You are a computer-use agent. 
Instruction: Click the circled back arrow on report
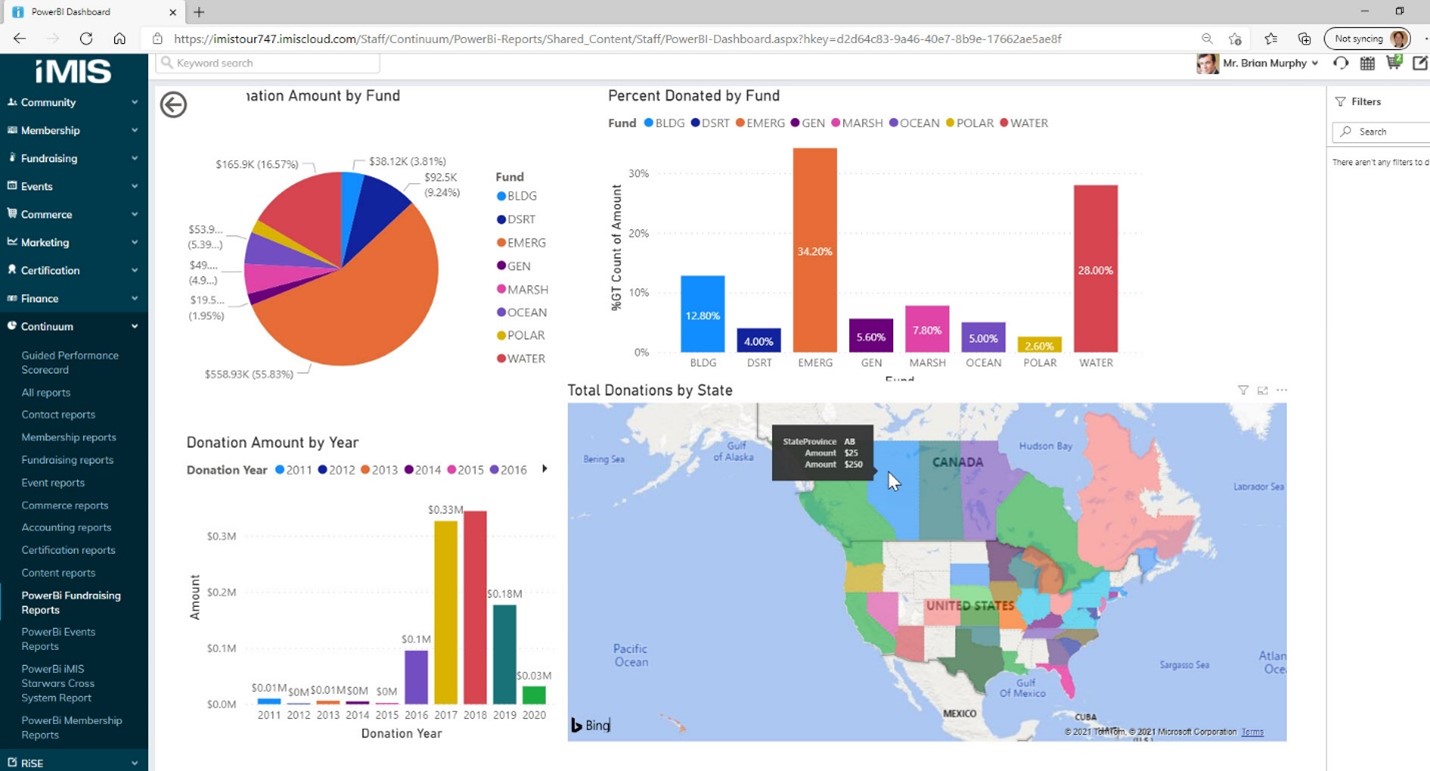click(173, 104)
